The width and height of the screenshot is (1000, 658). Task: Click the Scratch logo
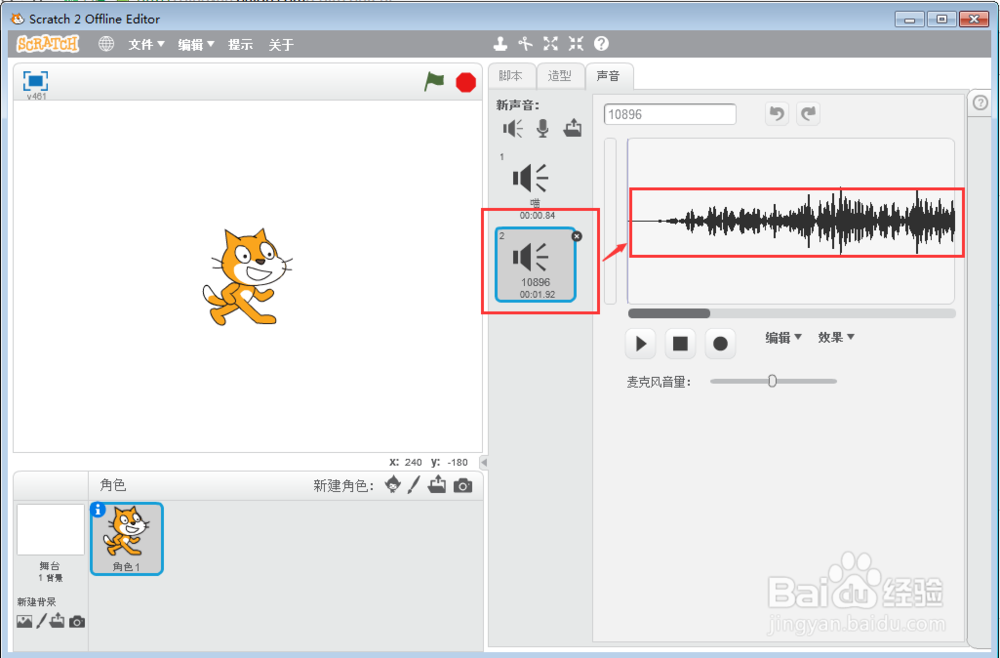48,44
